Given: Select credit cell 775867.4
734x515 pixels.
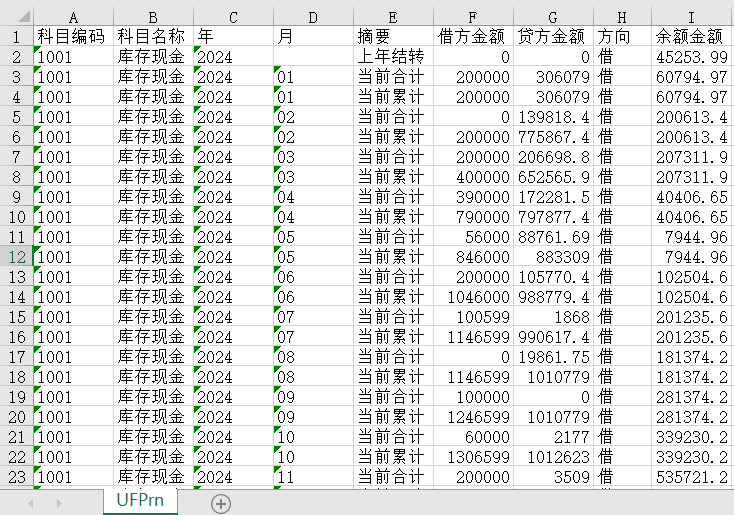Looking at the screenshot, I should point(554,137).
